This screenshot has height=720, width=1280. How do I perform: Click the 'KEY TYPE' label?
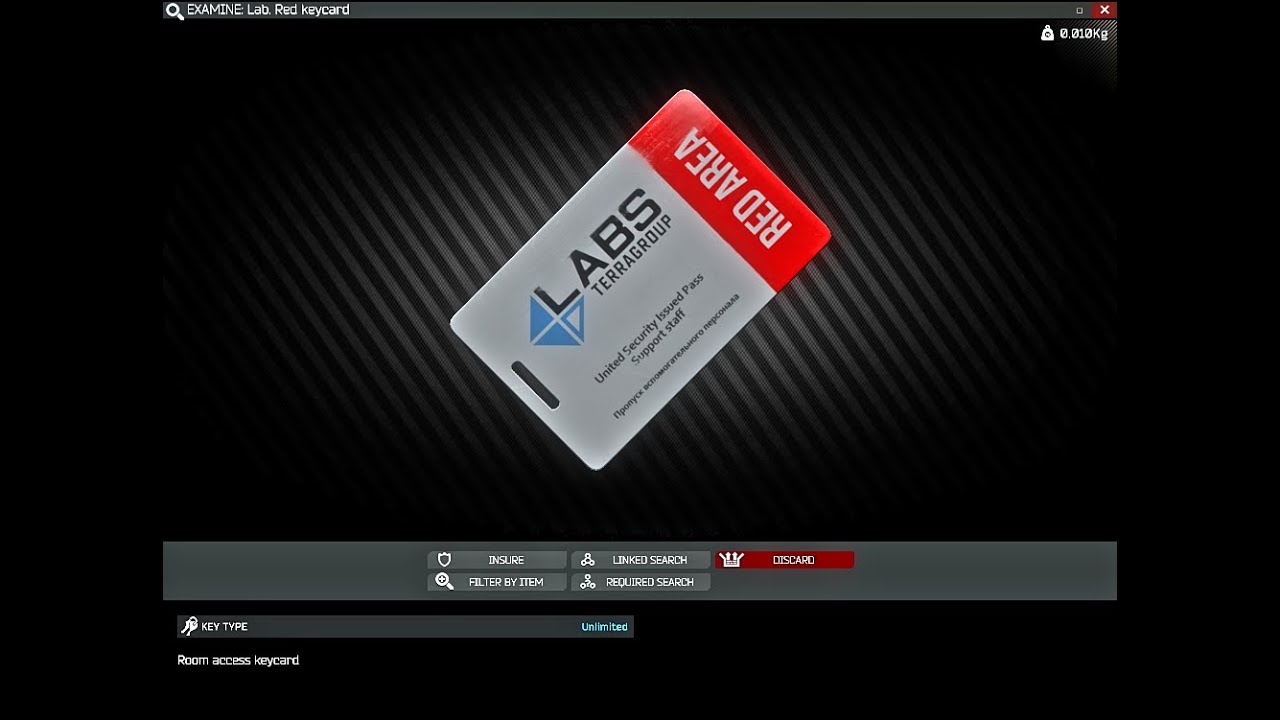point(224,627)
